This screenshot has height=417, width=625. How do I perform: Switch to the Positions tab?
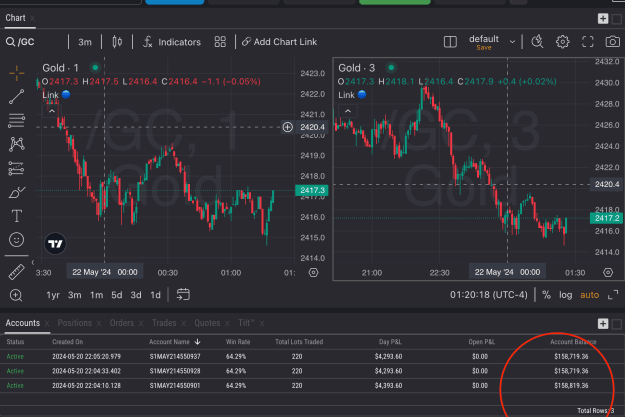(75, 323)
